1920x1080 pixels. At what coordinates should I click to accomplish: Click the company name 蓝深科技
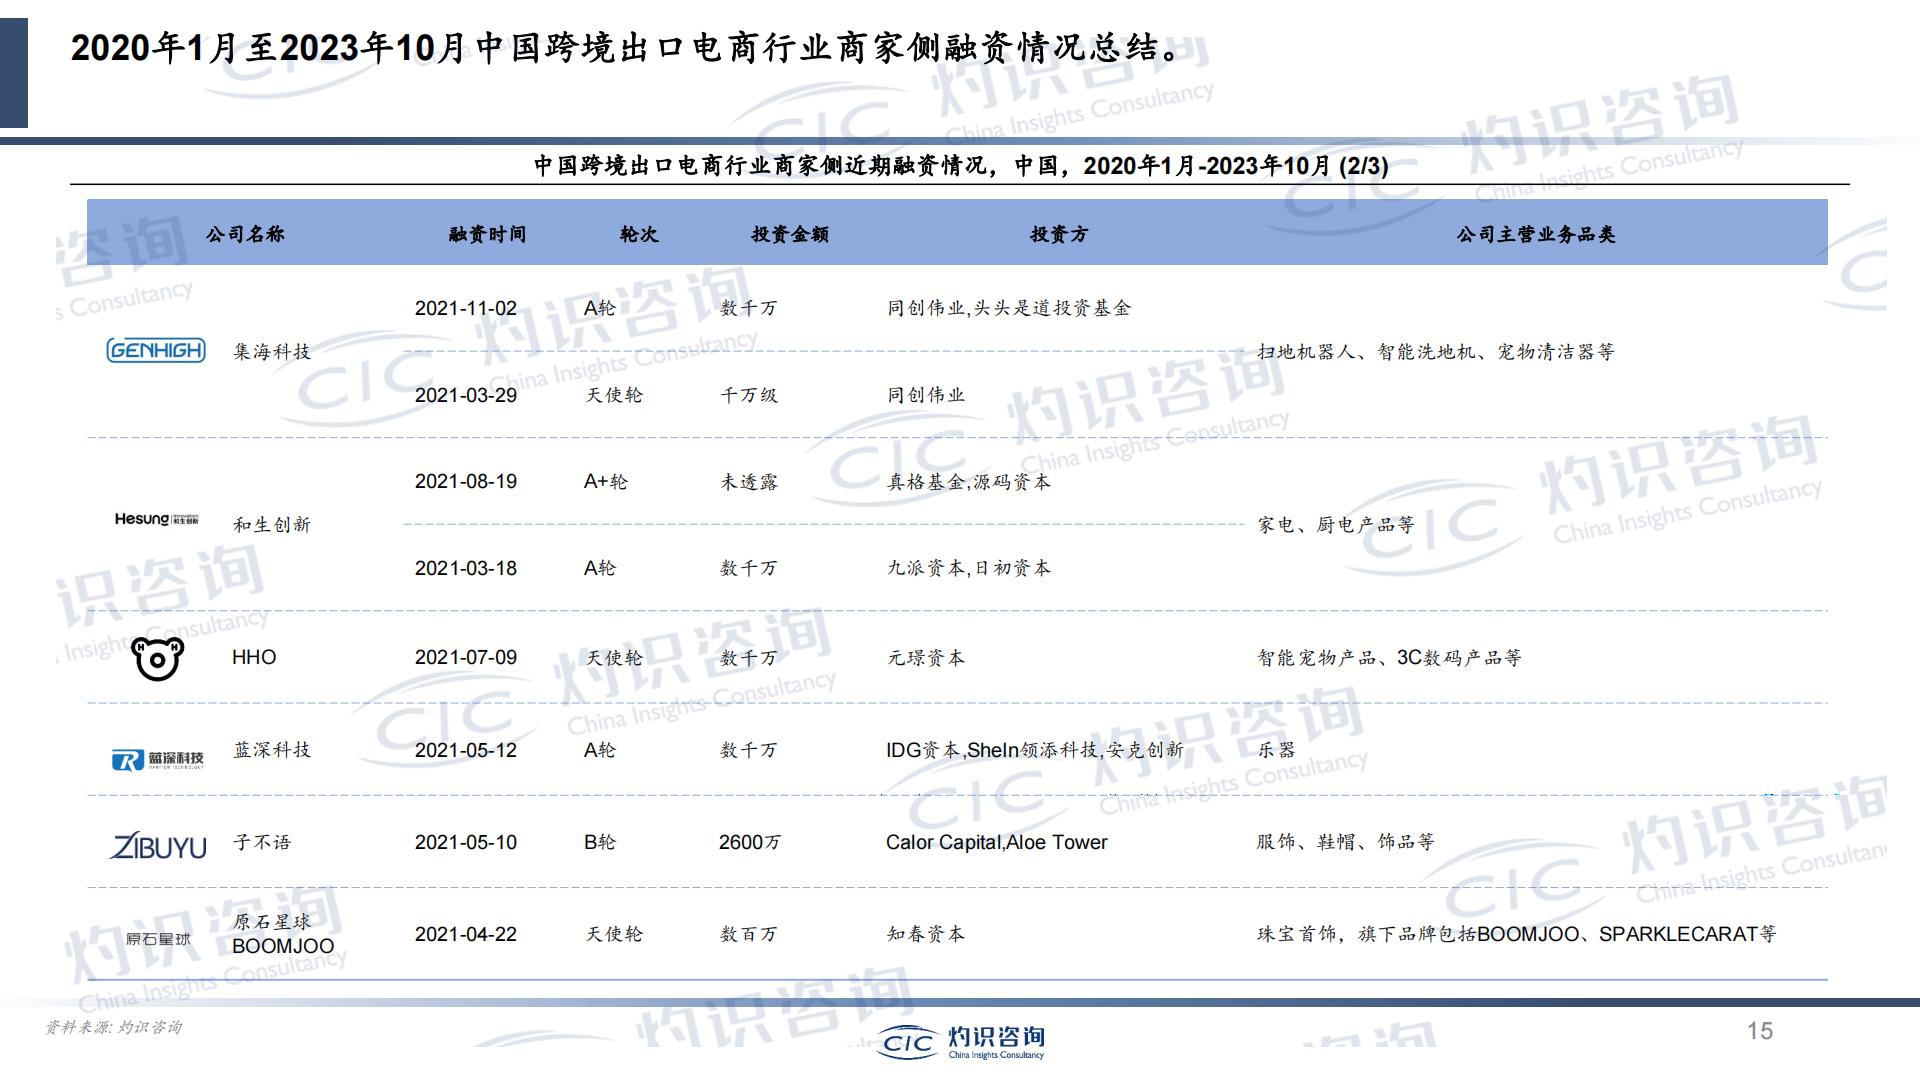pos(272,749)
